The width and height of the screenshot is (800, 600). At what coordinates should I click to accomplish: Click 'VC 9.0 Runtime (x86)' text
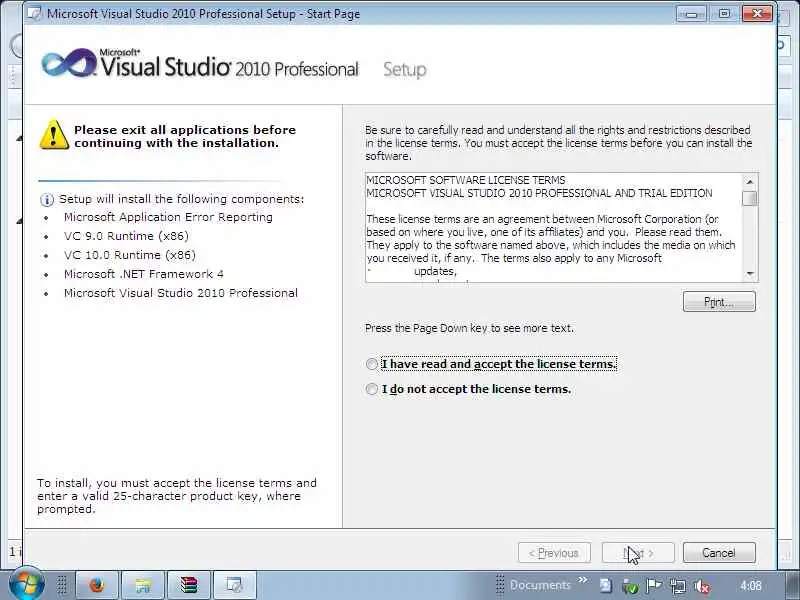coord(127,236)
